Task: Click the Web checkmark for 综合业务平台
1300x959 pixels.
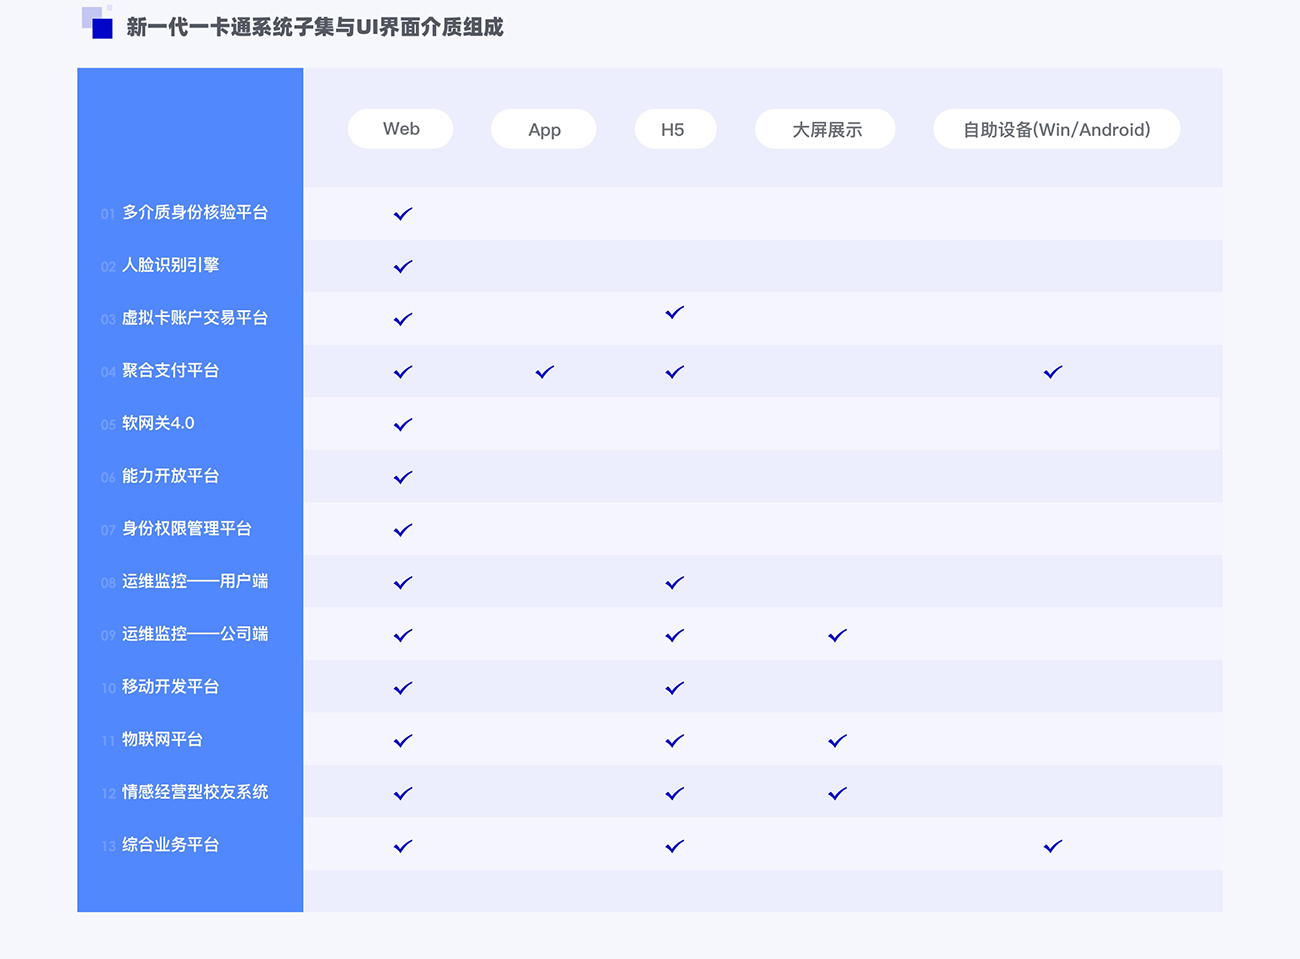Action: (x=403, y=846)
